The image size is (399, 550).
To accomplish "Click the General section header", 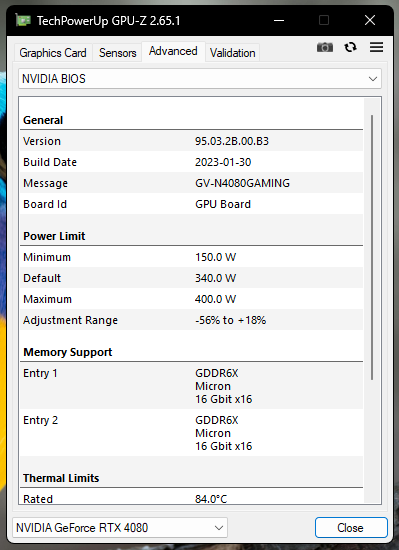I will 43,120.
